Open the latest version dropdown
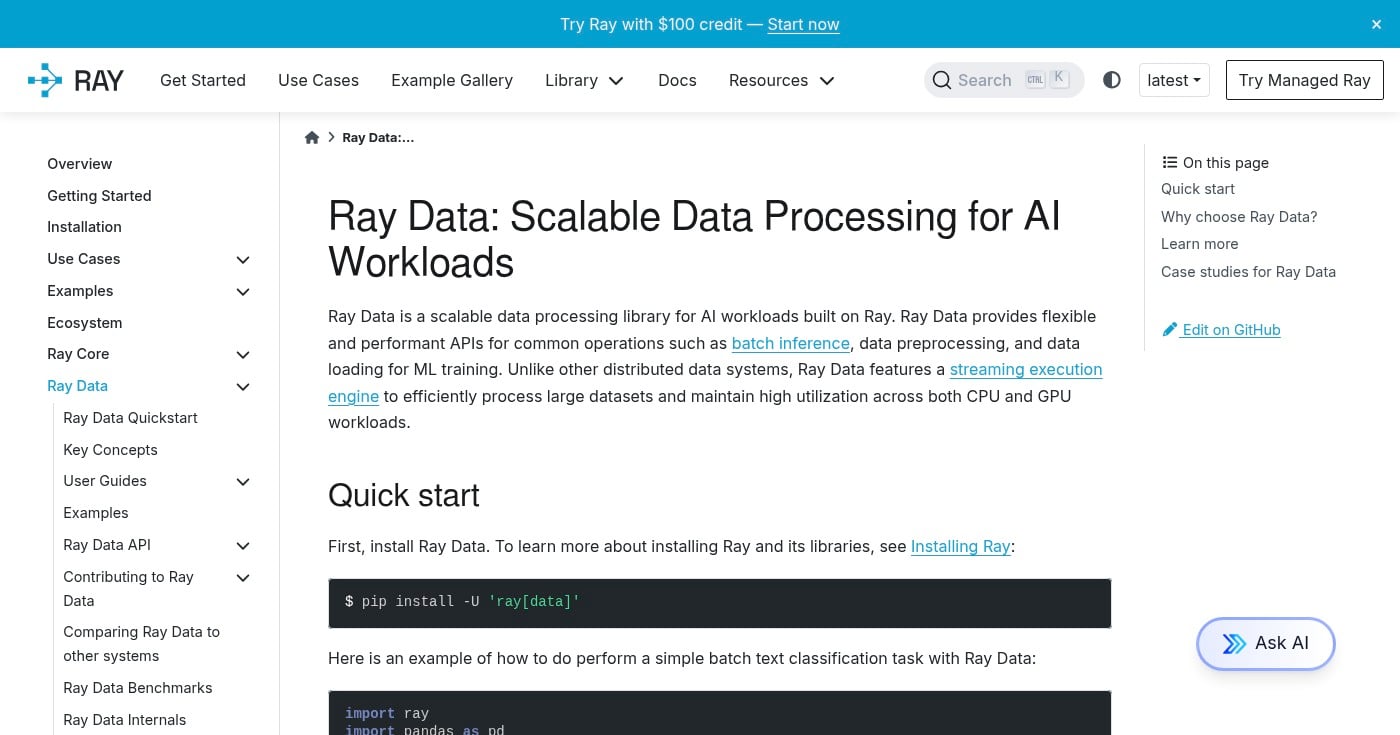This screenshot has width=1400, height=735. (1174, 80)
